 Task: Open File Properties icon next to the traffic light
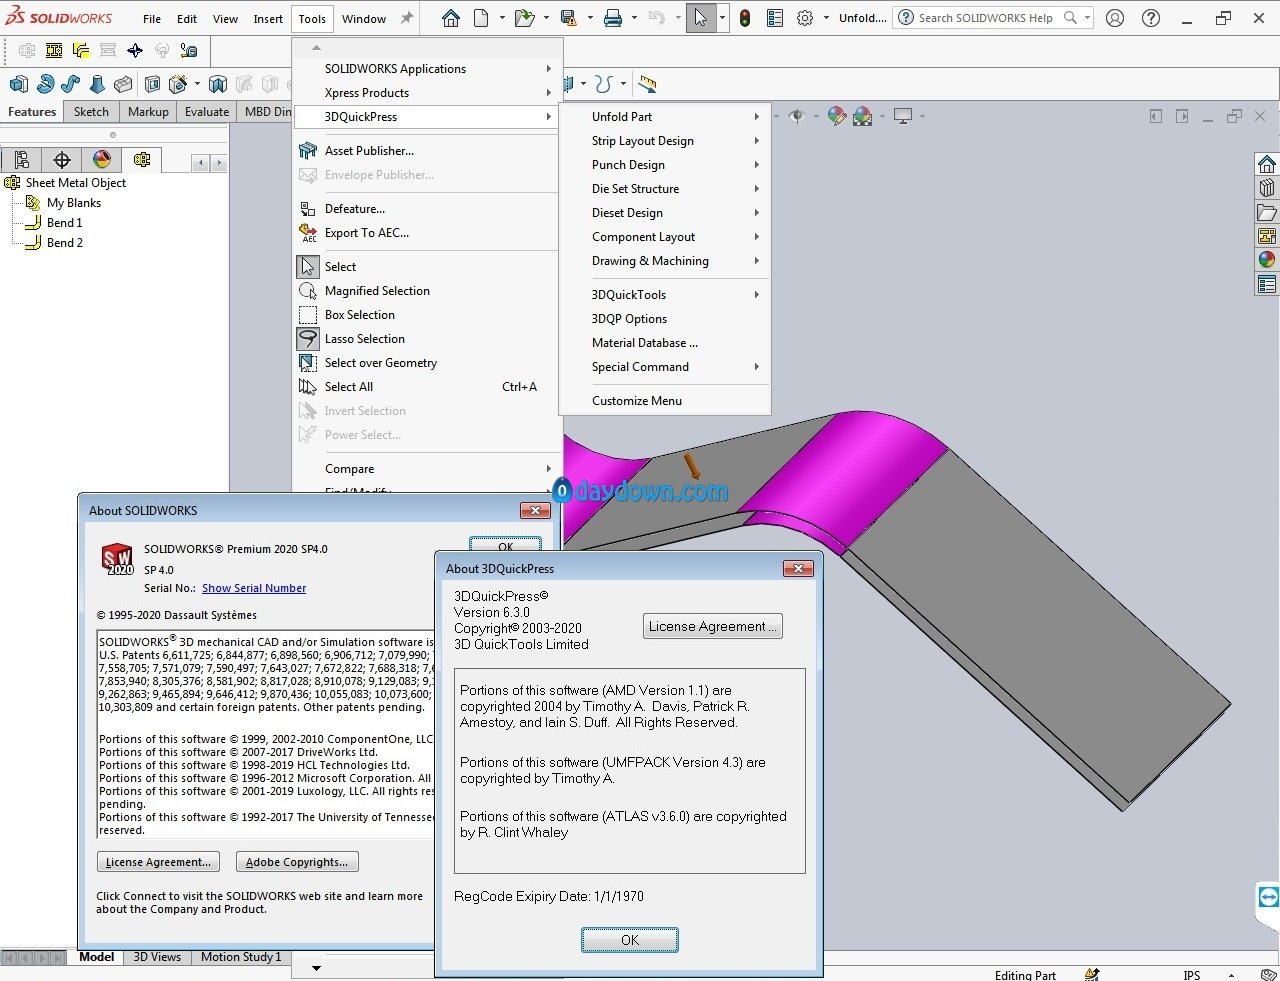pyautogui.click(x=775, y=18)
